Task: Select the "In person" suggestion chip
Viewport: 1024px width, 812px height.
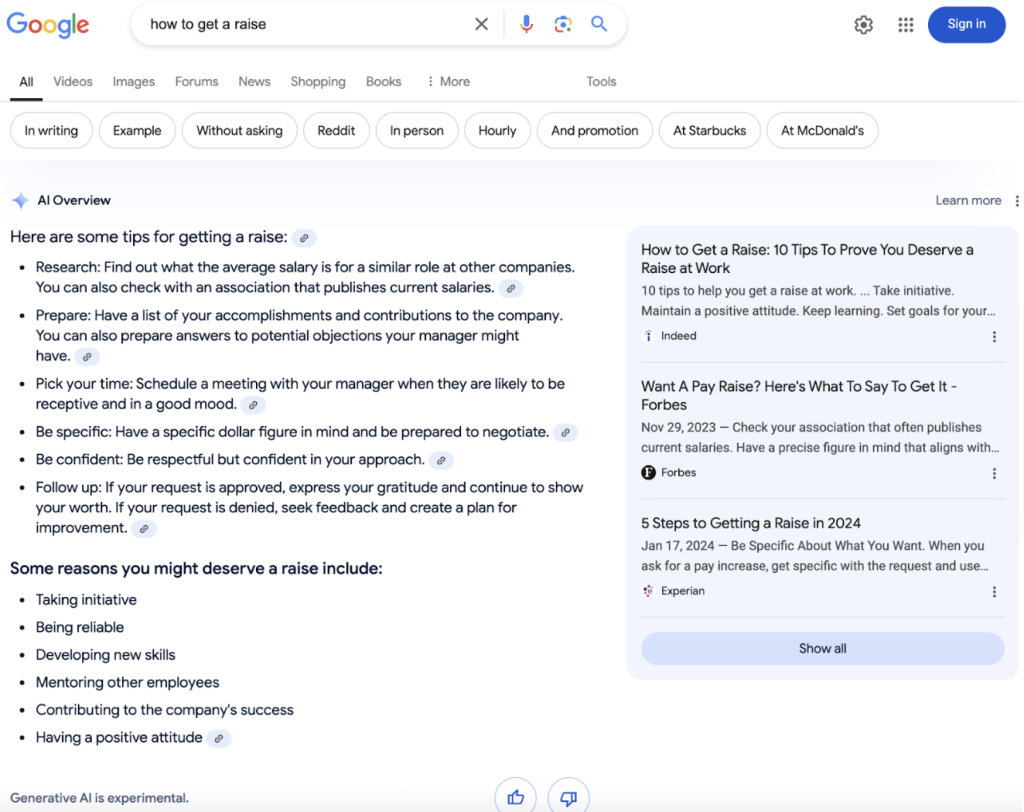Action: tap(417, 131)
